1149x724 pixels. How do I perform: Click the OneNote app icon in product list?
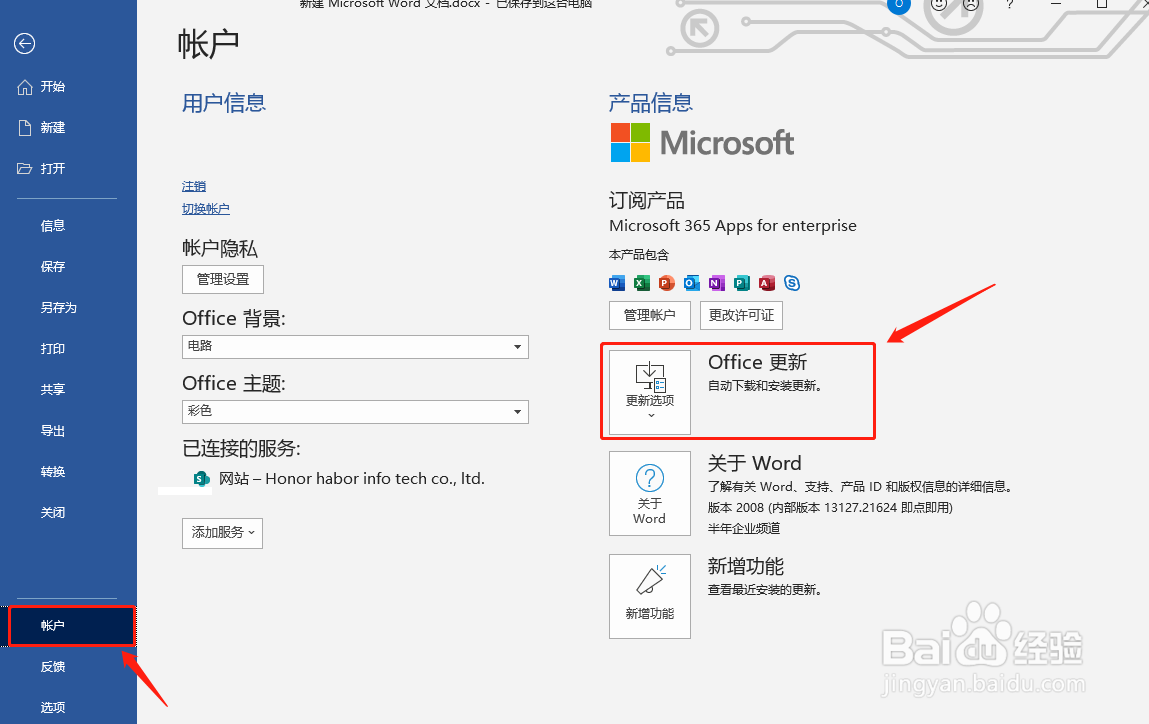point(717,283)
